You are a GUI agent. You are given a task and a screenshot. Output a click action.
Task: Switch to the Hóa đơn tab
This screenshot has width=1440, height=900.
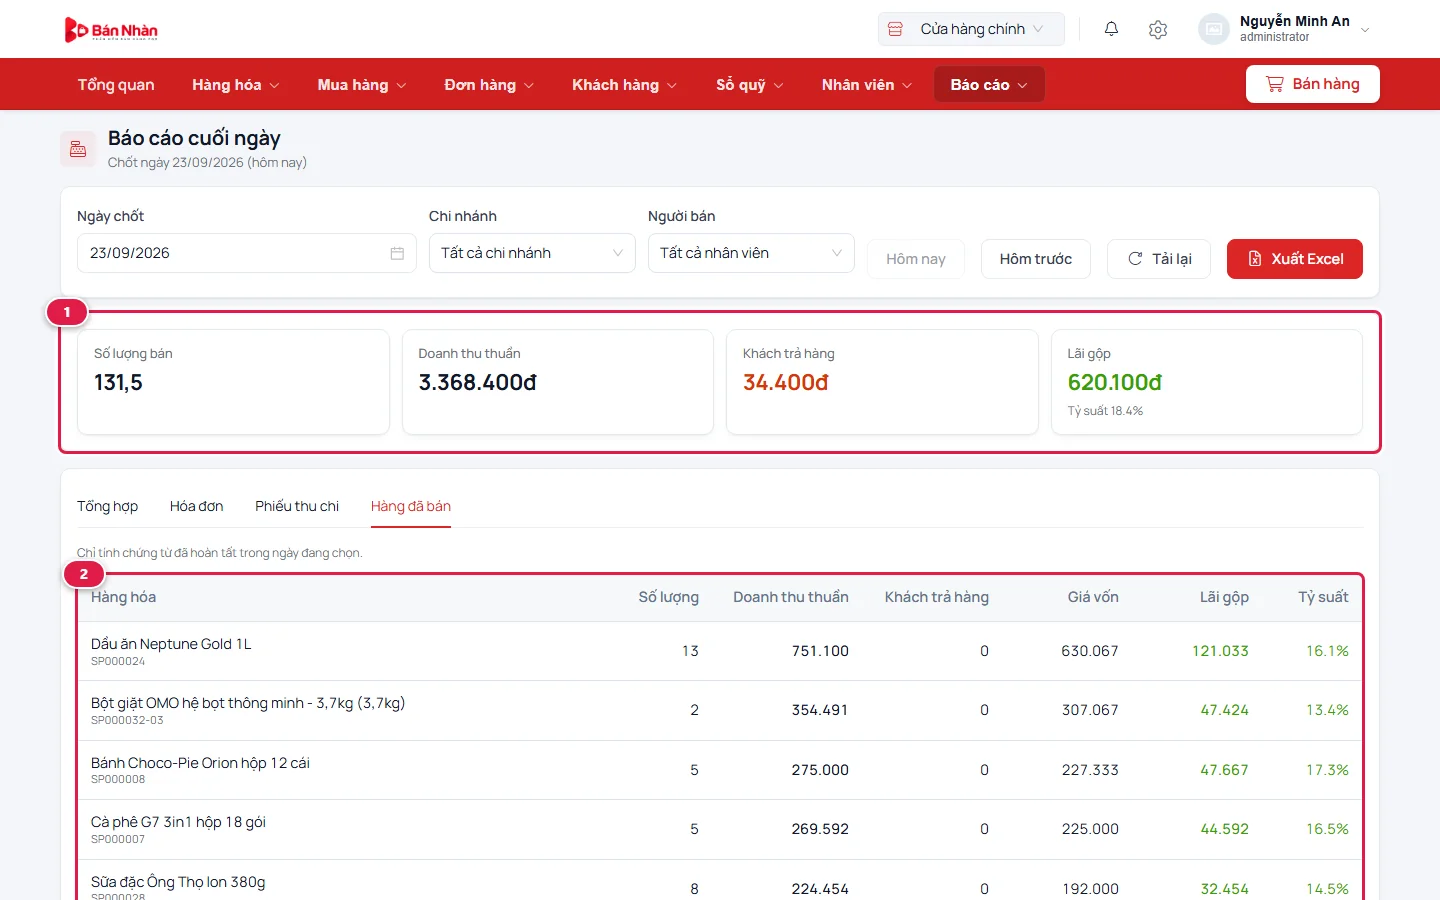(196, 506)
